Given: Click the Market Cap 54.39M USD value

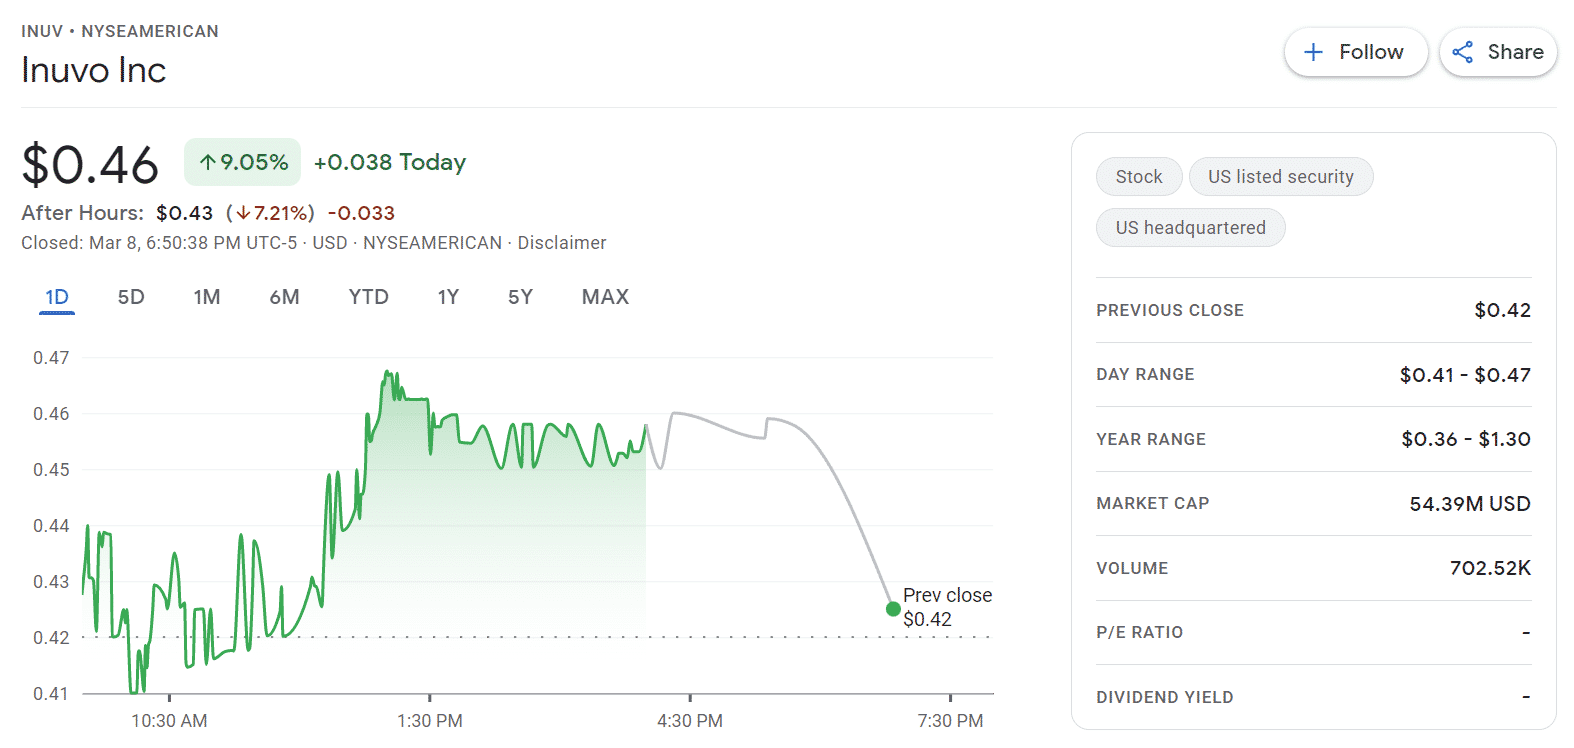Looking at the screenshot, I should (x=1470, y=504).
